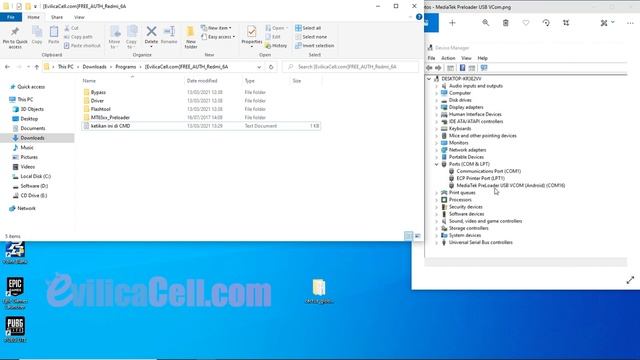Click the Delete ribbon icon
Screen dimensions: 640x360
151,35
